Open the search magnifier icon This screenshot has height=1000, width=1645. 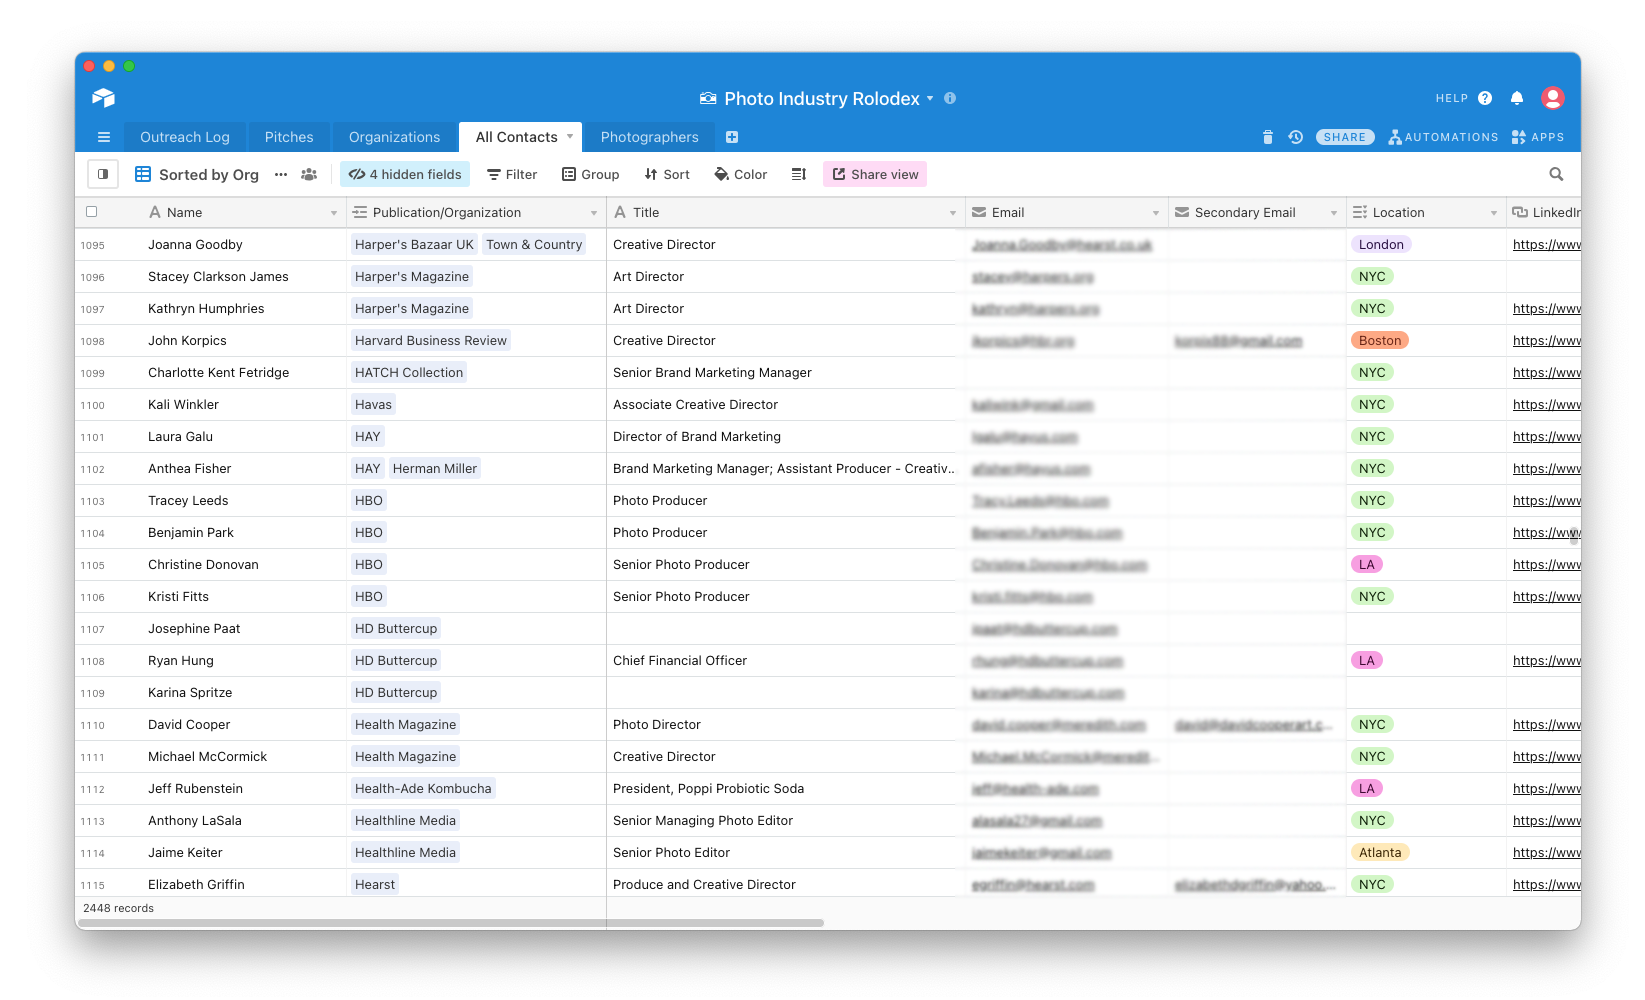pyautogui.click(x=1556, y=174)
